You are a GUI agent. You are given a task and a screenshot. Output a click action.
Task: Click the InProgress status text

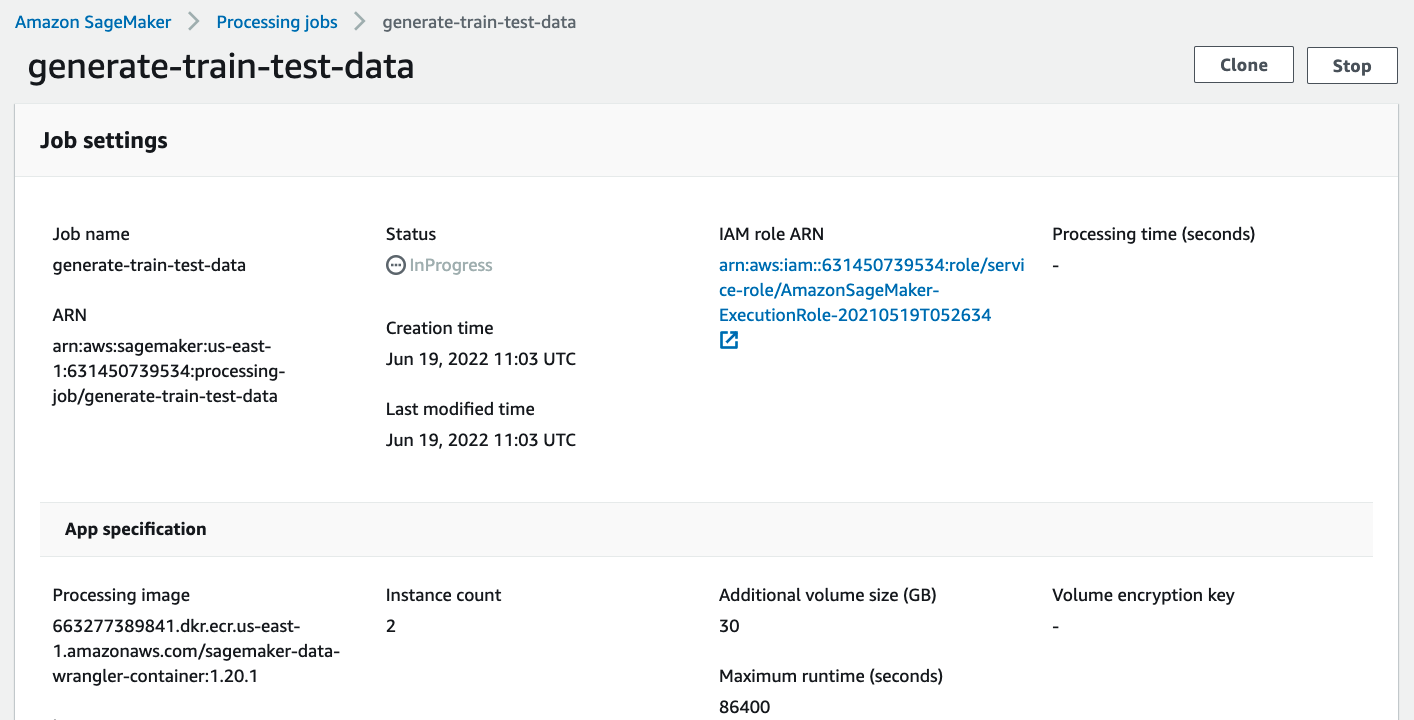(x=451, y=265)
